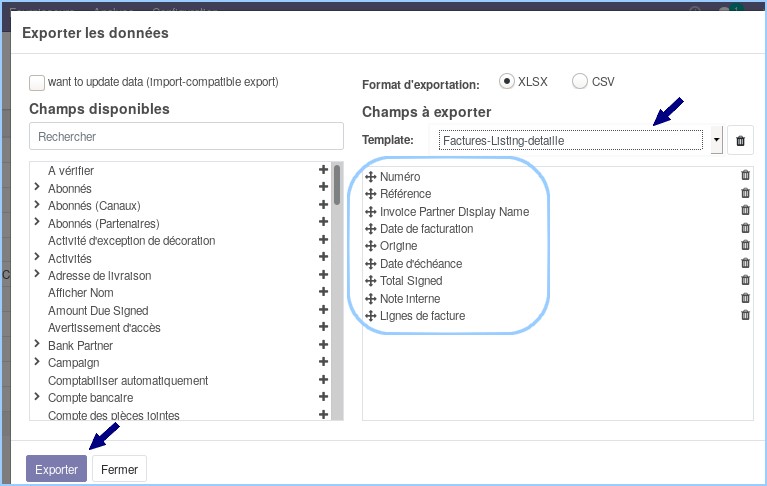Remove Lignes de facture field via trash icon
Image resolution: width=767 pixels, height=486 pixels.
[x=745, y=315]
